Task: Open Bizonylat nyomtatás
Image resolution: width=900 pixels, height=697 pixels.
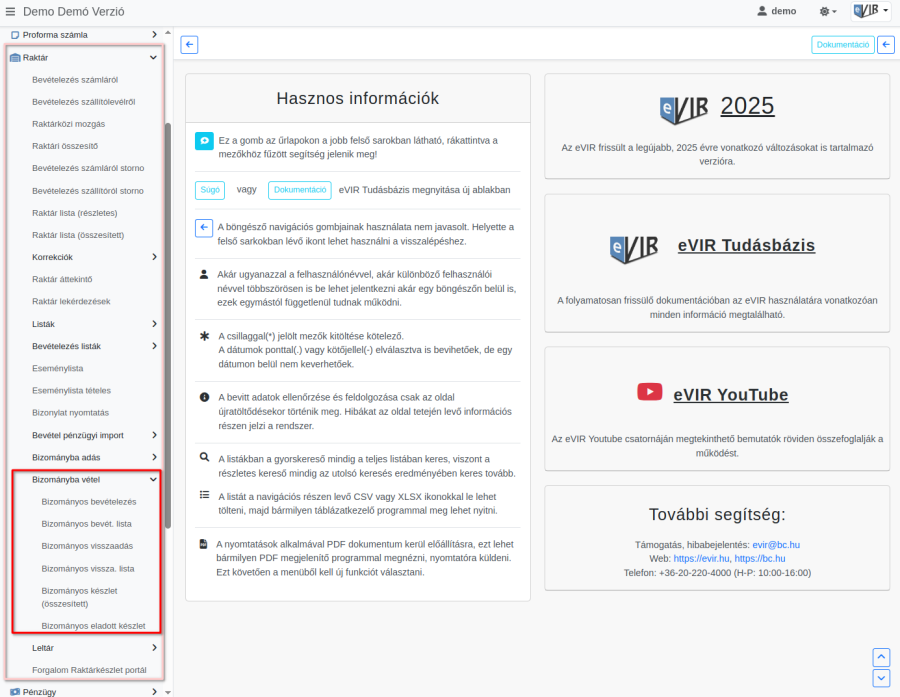Action: 70,413
